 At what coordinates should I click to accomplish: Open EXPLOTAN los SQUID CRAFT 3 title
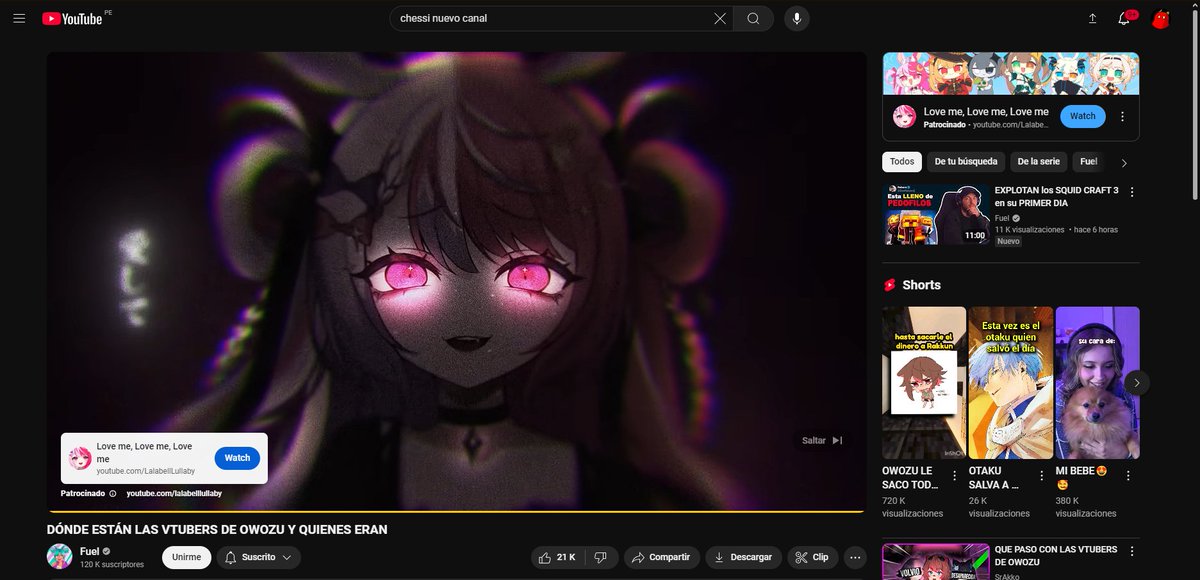pos(1056,196)
